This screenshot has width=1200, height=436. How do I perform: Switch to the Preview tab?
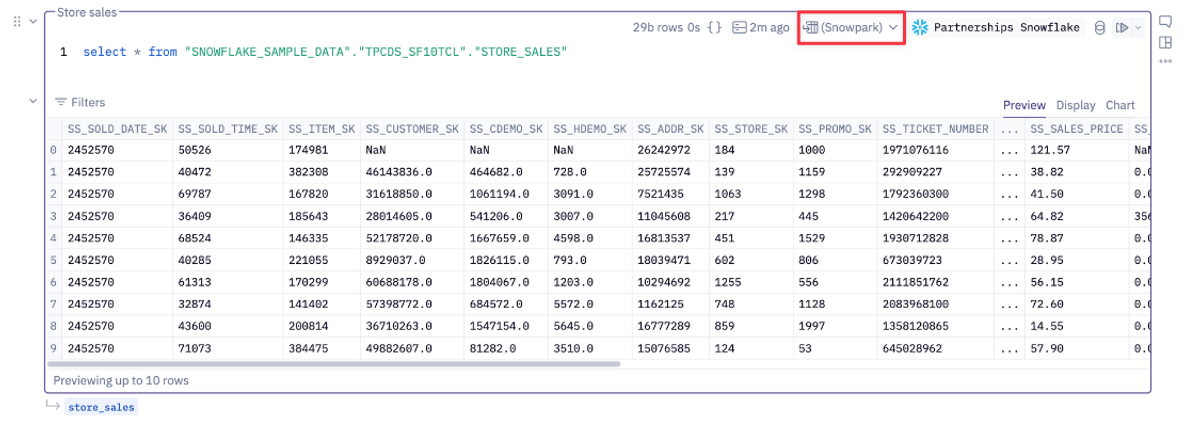coord(1024,105)
